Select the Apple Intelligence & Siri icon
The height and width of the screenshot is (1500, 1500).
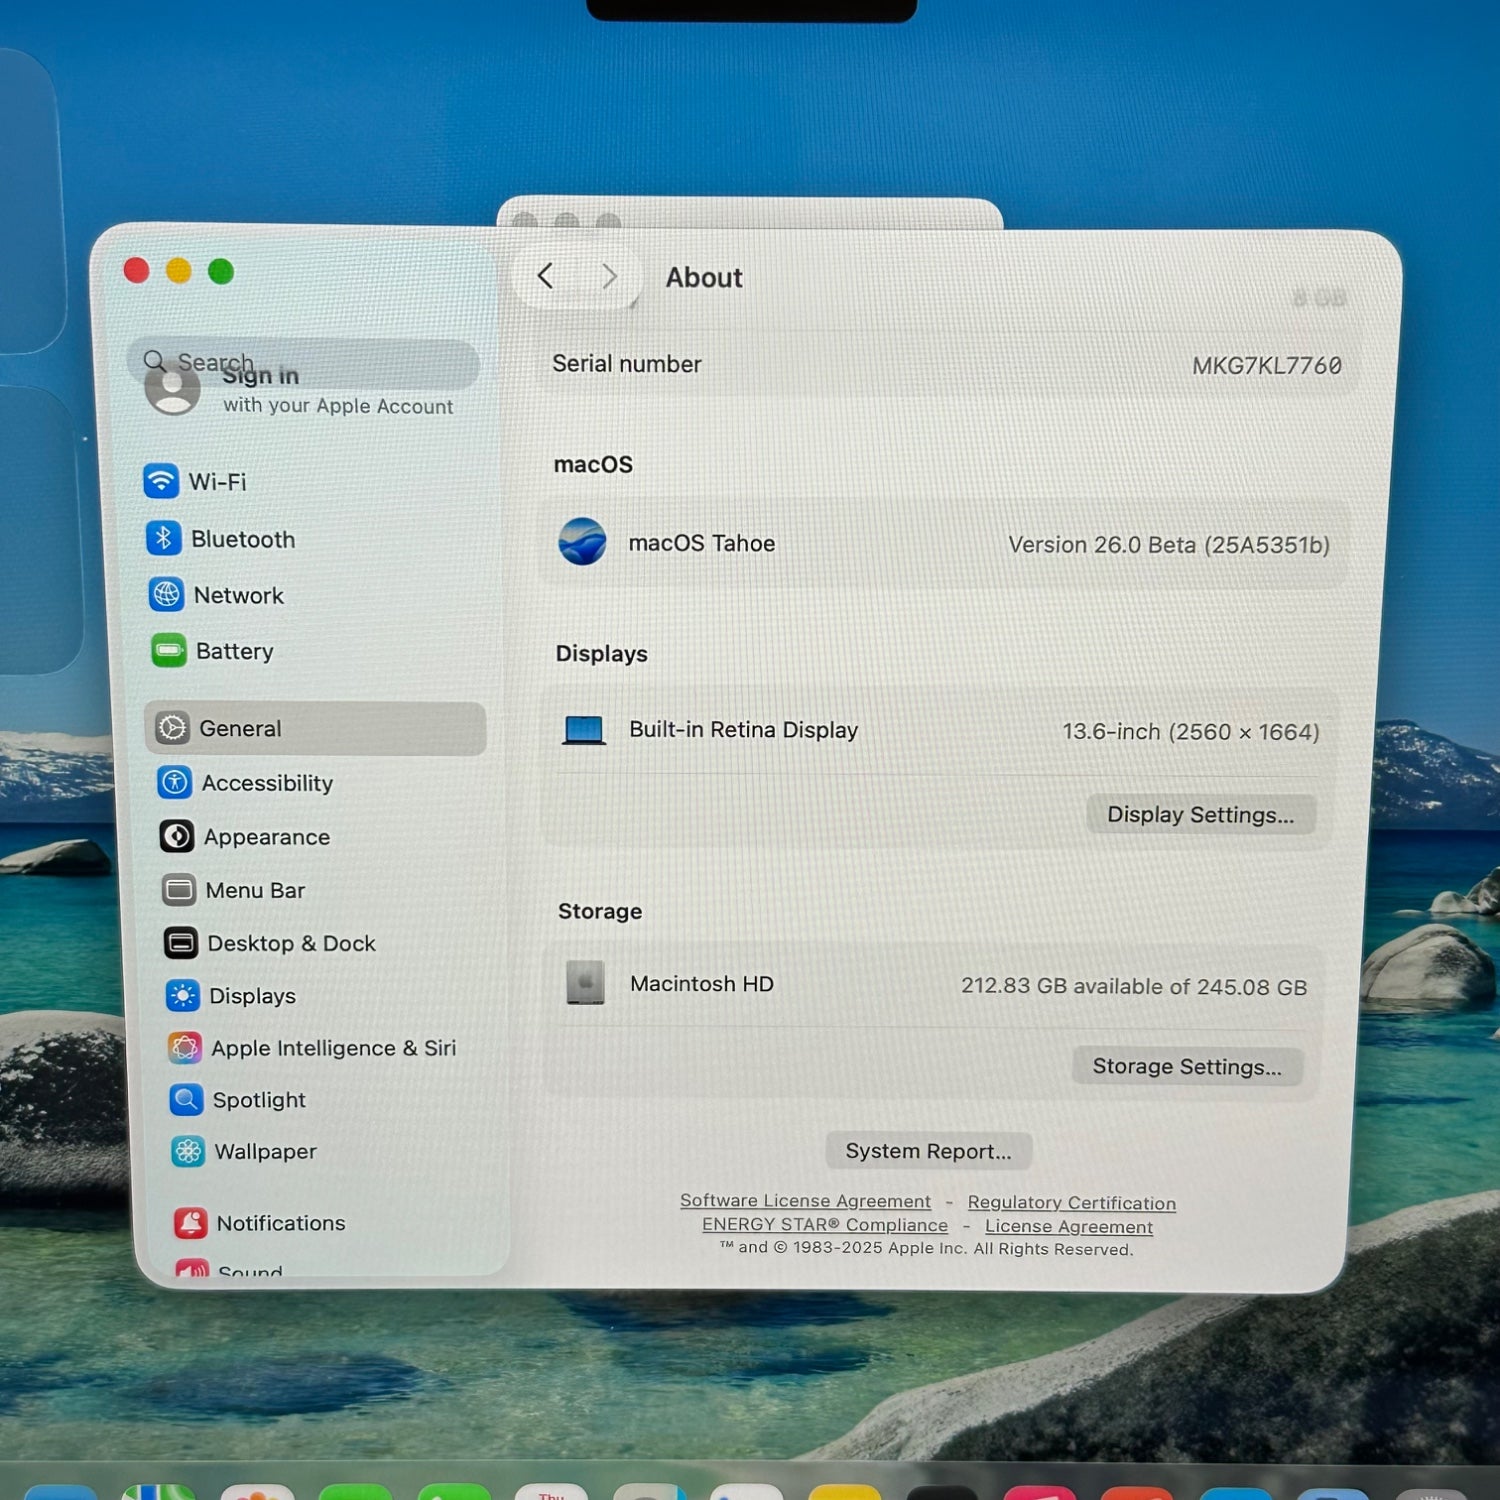click(185, 1047)
